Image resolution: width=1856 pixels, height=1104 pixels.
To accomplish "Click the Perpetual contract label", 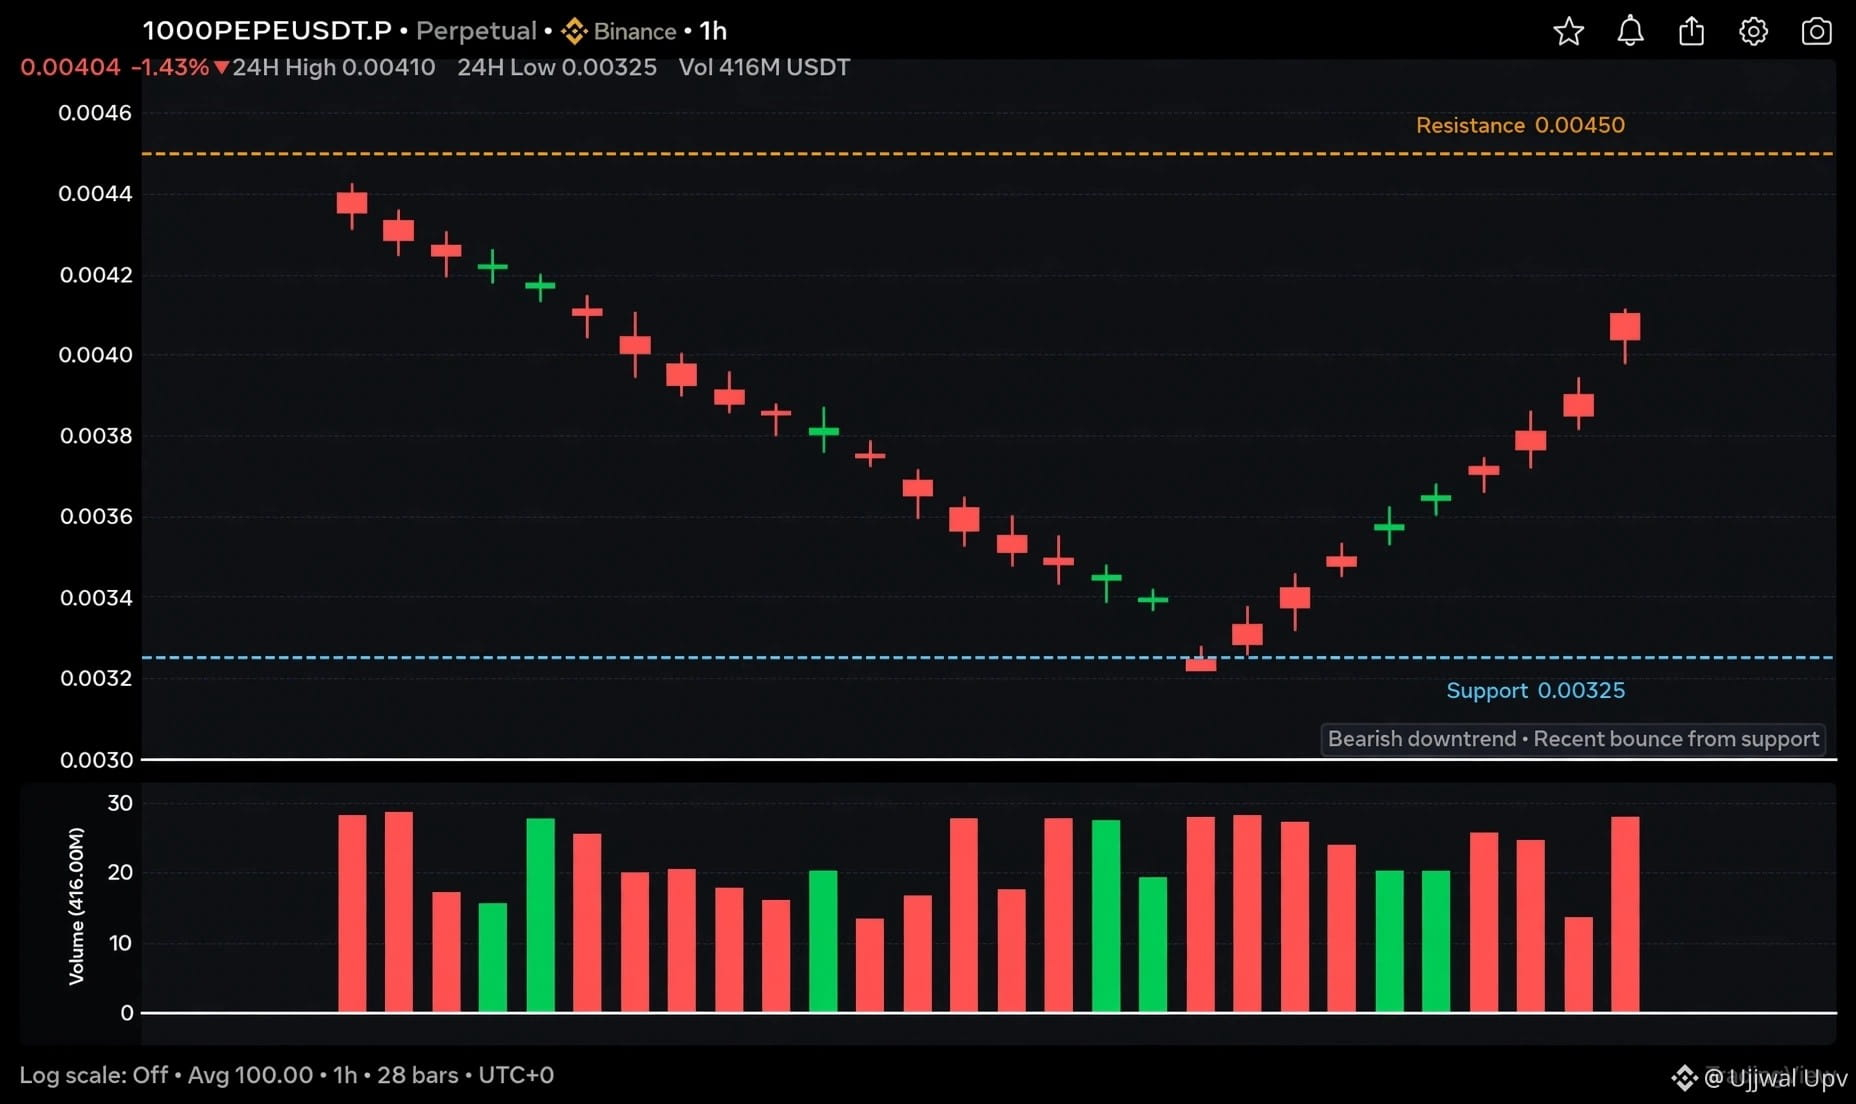I will point(476,31).
